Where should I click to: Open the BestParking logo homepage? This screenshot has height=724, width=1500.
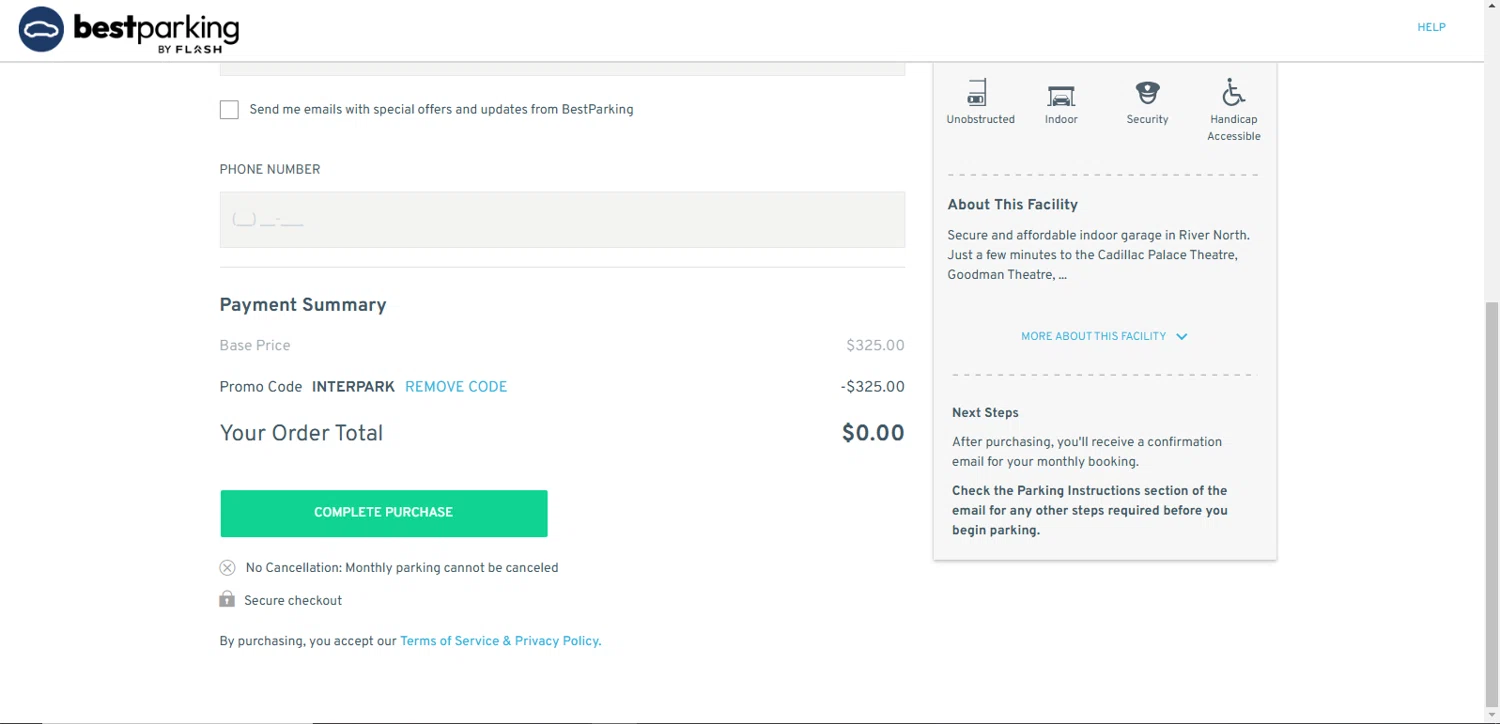point(129,30)
